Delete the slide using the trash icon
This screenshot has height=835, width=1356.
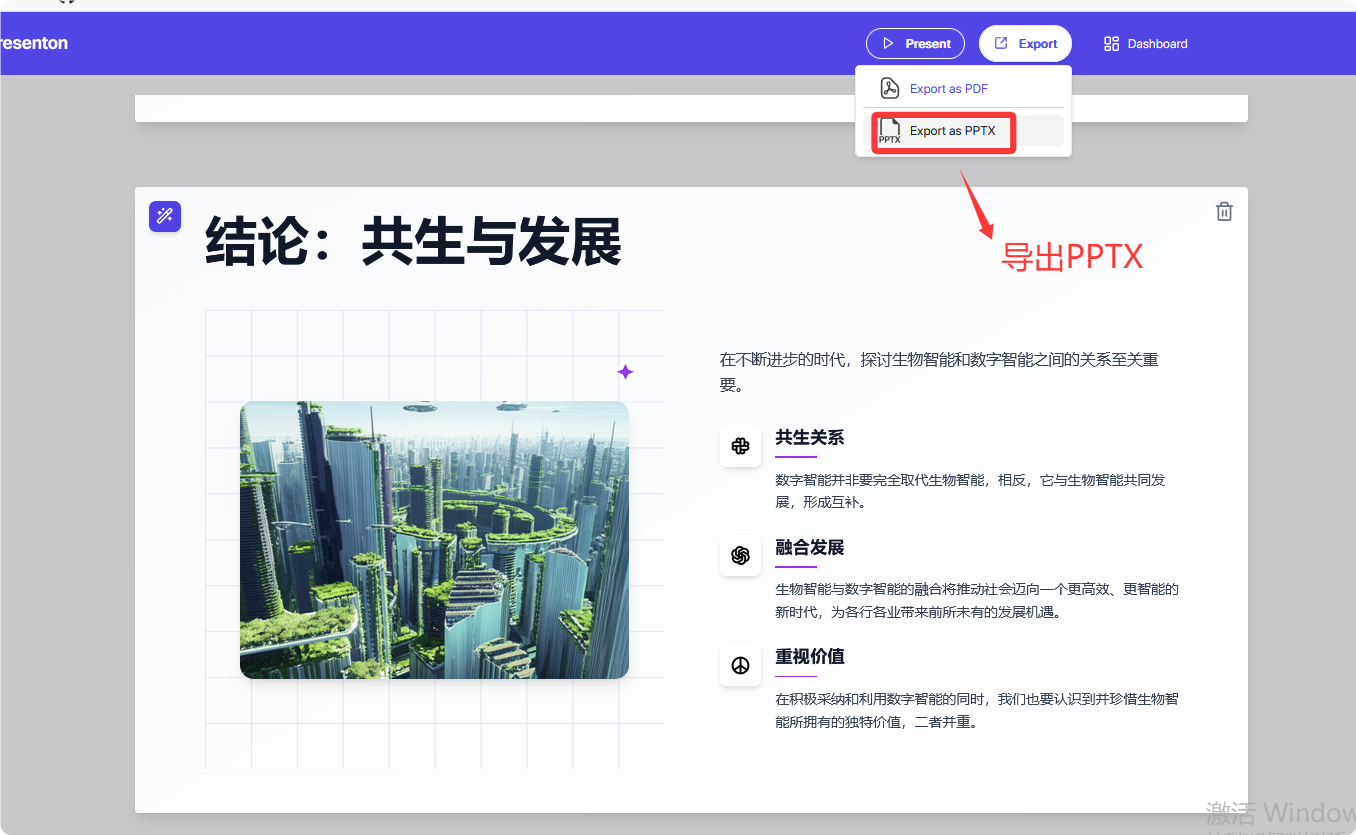click(1224, 211)
